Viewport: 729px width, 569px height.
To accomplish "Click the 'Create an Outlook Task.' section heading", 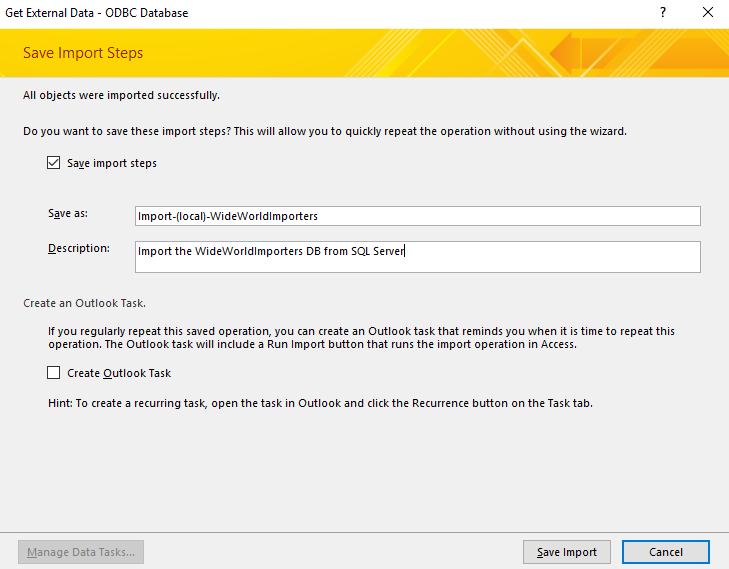I will click(91, 302).
